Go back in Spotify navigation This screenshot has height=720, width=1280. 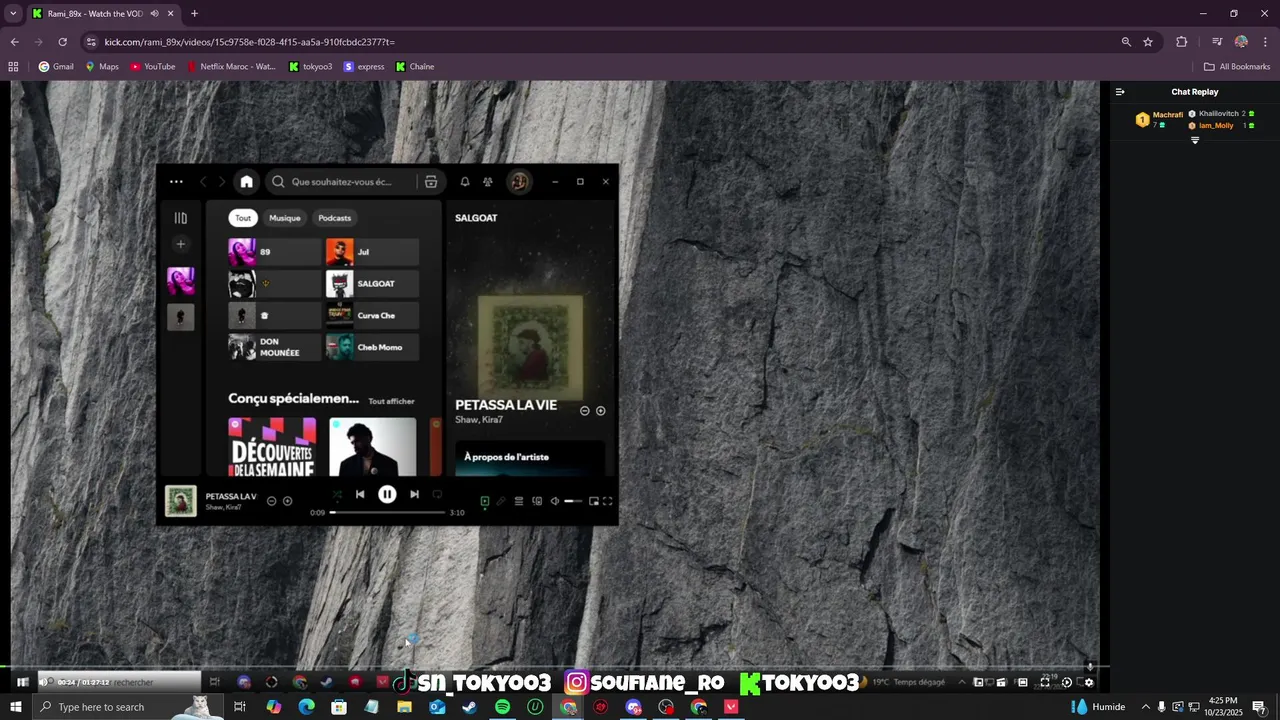pos(204,182)
